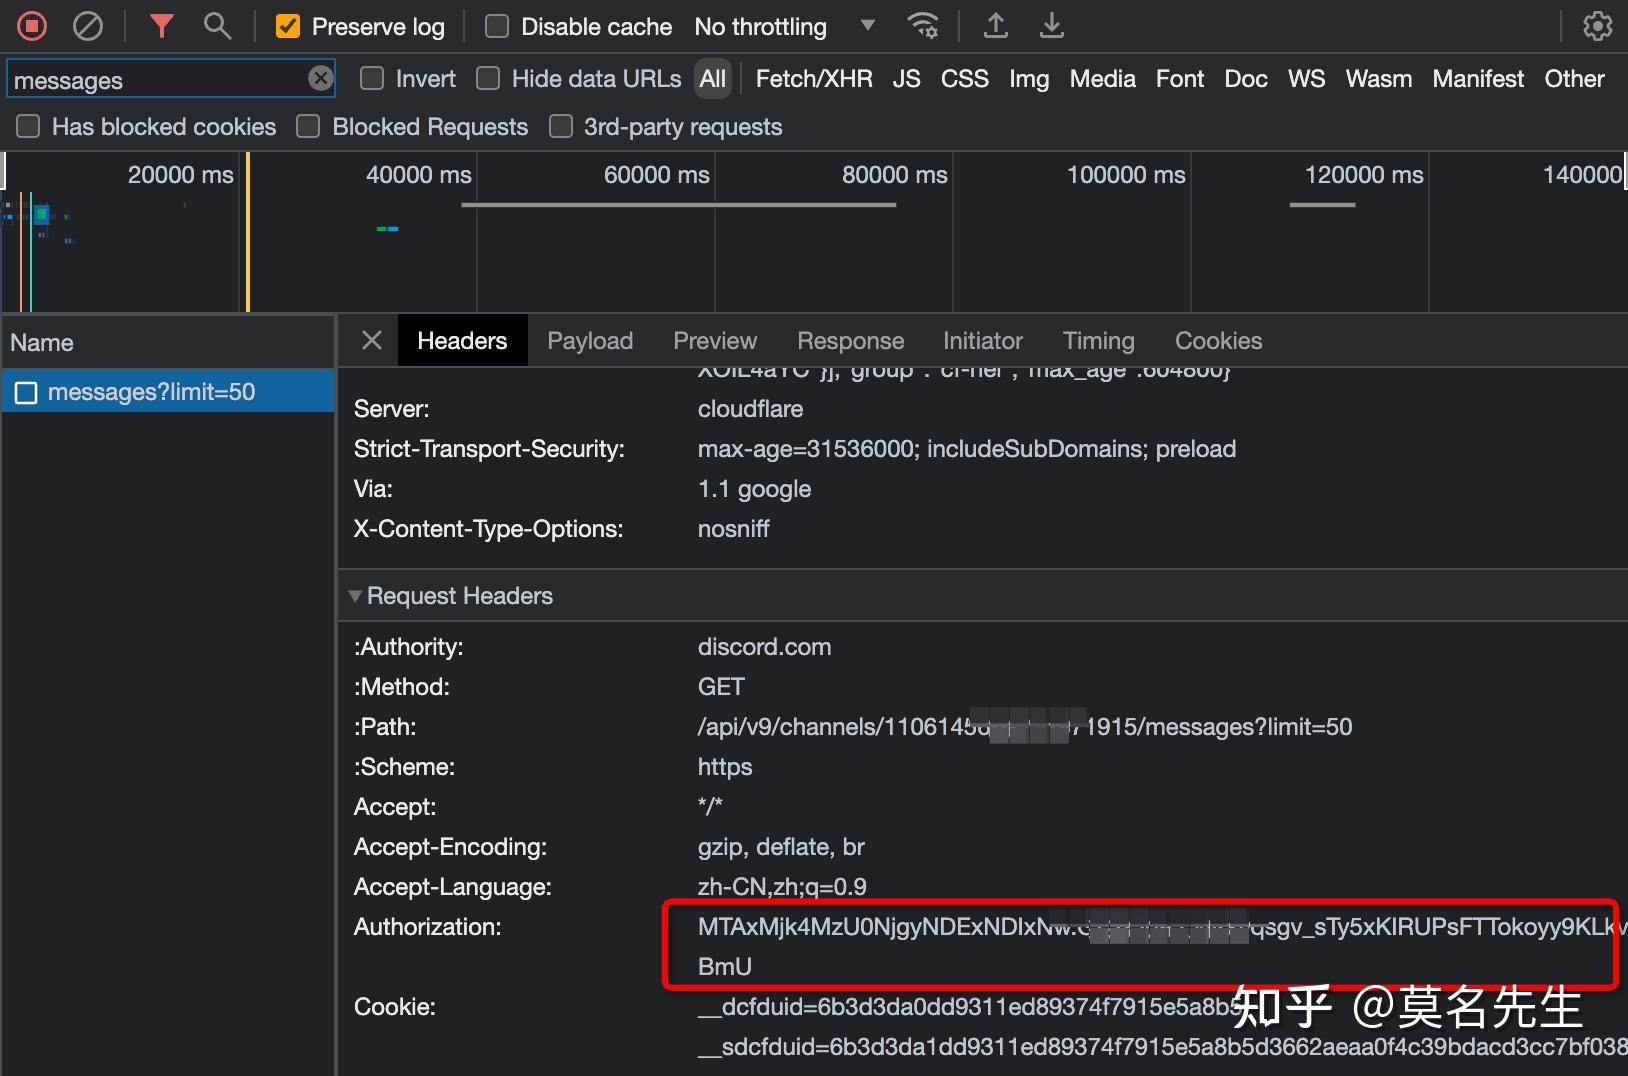The height and width of the screenshot is (1076, 1628).
Task: Enable Disable cache checkbox
Action: pyautogui.click(x=497, y=26)
